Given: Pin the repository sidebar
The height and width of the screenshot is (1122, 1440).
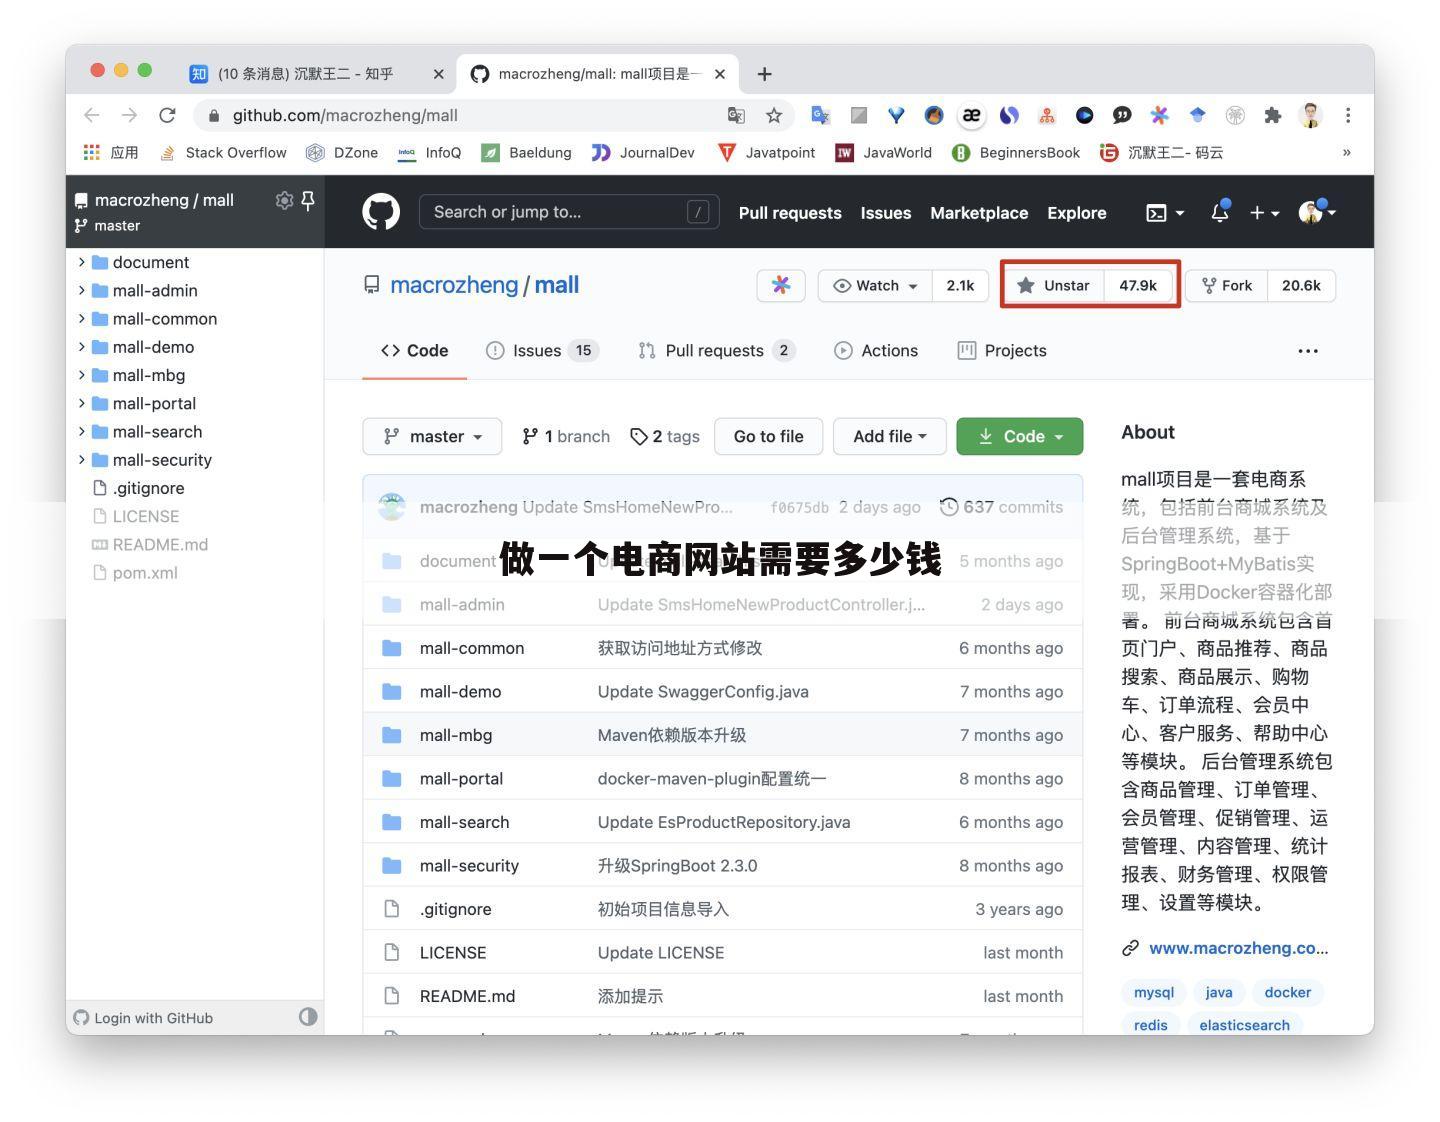Looking at the screenshot, I should tap(308, 200).
